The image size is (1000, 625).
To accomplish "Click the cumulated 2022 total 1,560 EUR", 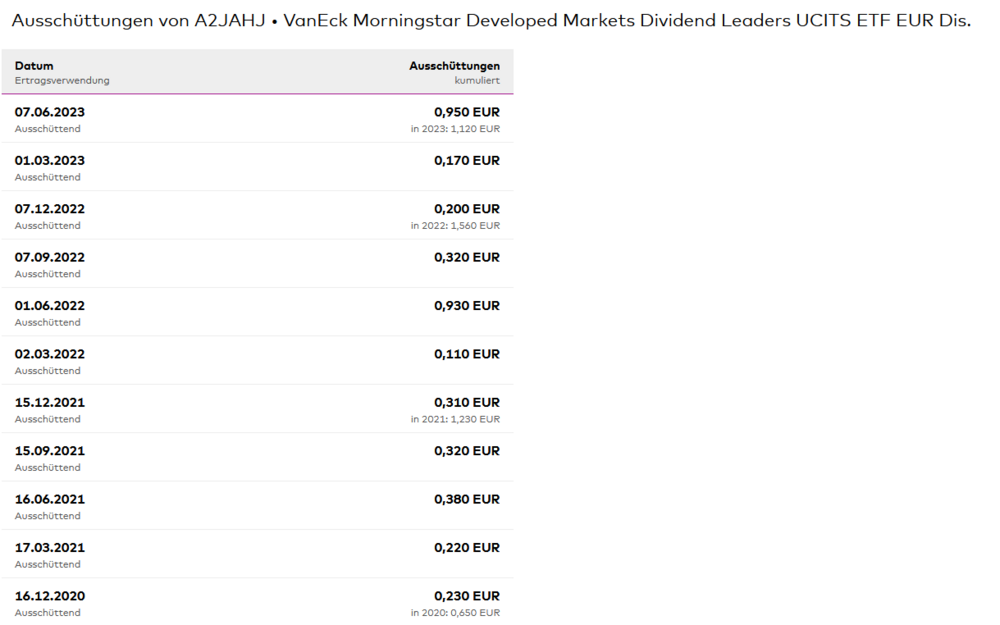I will coord(455,226).
